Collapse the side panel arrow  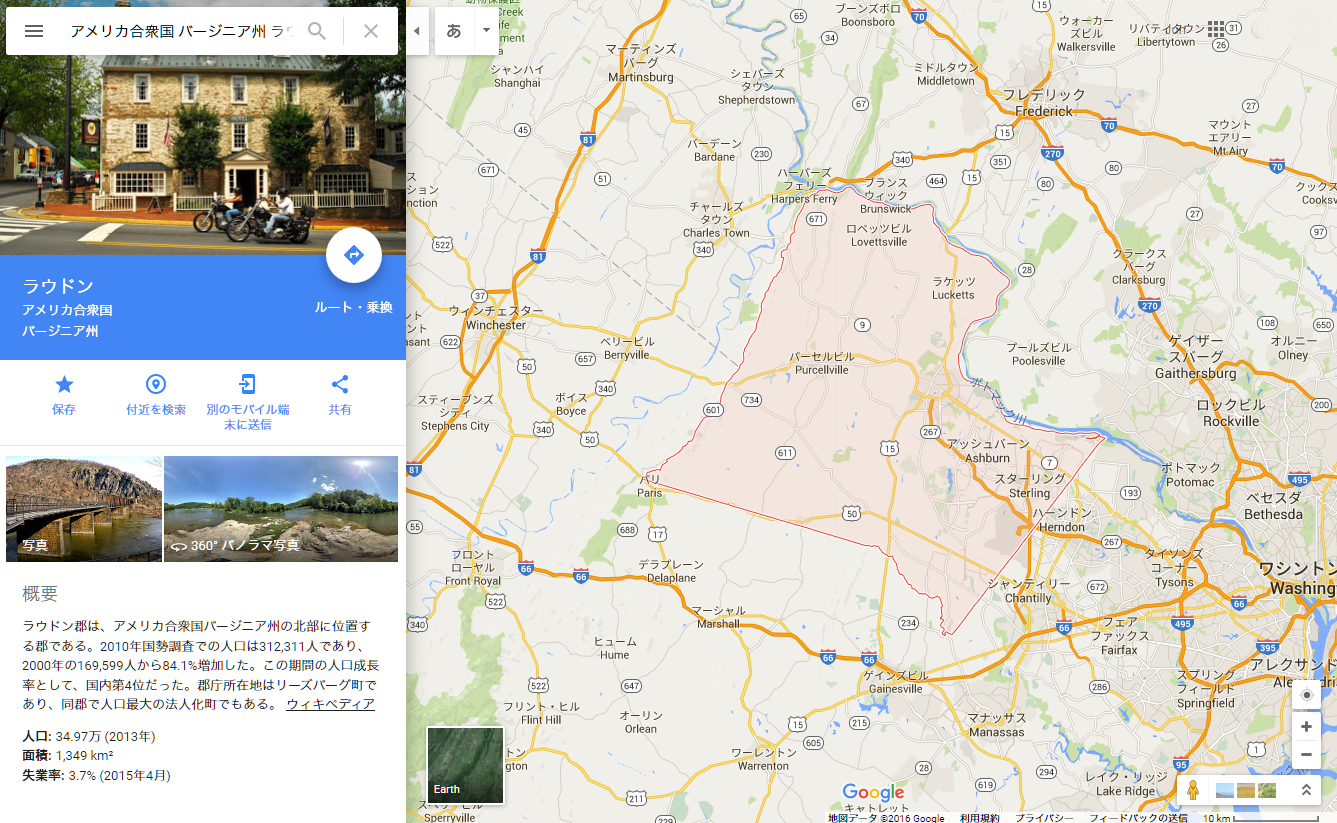click(417, 31)
